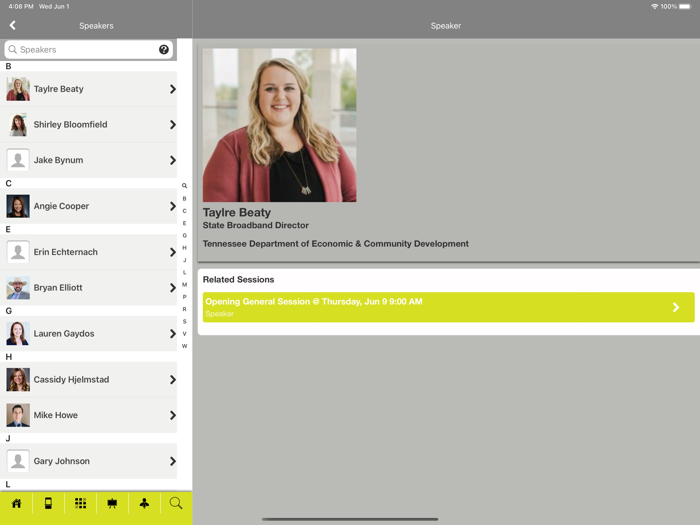This screenshot has height=525, width=700.
Task: Open Shirley Bloomfield's row chevron
Action: point(173,125)
